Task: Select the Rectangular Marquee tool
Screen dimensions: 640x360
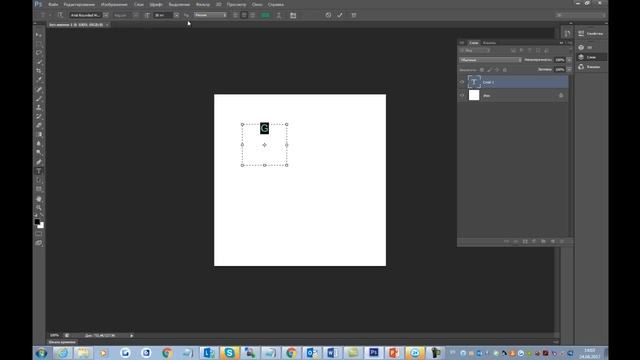Action: pyautogui.click(x=39, y=44)
